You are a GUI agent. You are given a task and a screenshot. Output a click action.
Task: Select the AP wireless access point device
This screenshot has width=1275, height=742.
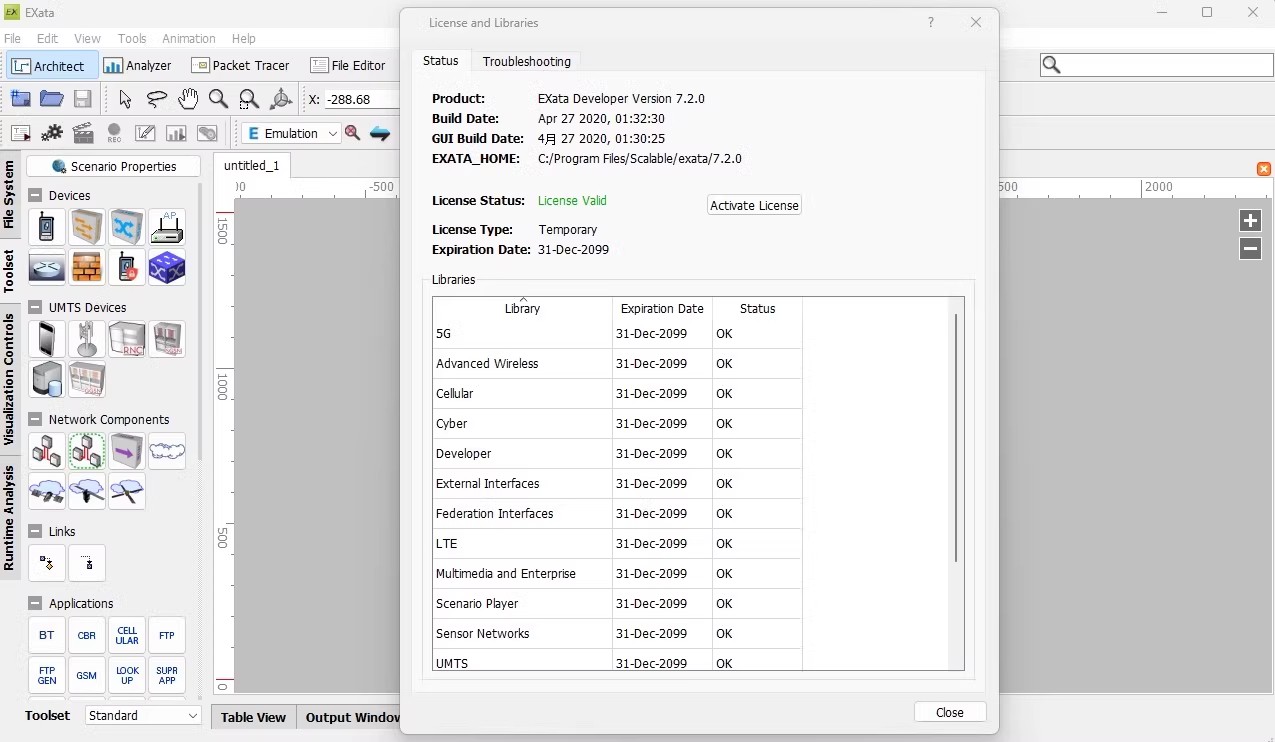167,227
